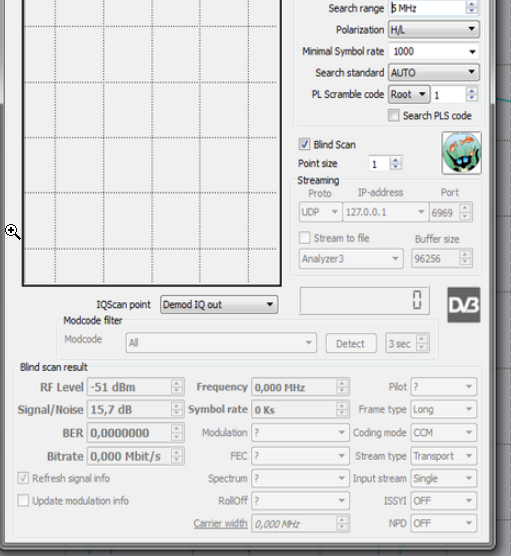Image resolution: width=511 pixels, height=556 pixels.
Task: Open the Coding mode CCM dropdown
Action: 444,433
